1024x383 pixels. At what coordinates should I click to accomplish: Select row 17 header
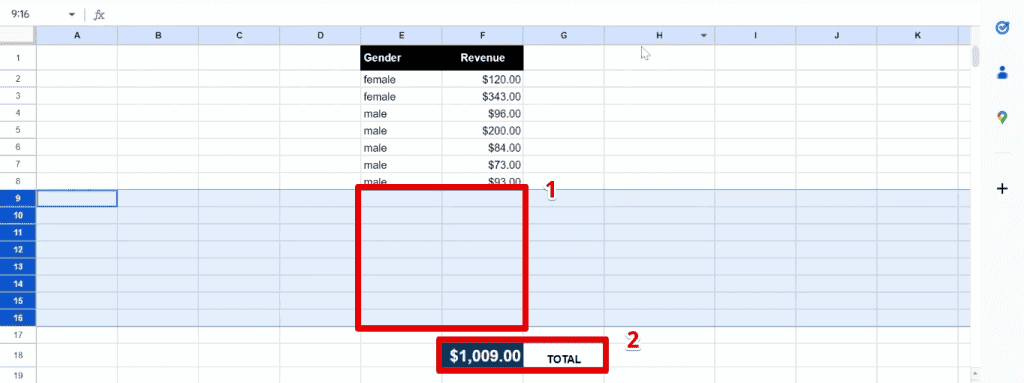pos(18,335)
